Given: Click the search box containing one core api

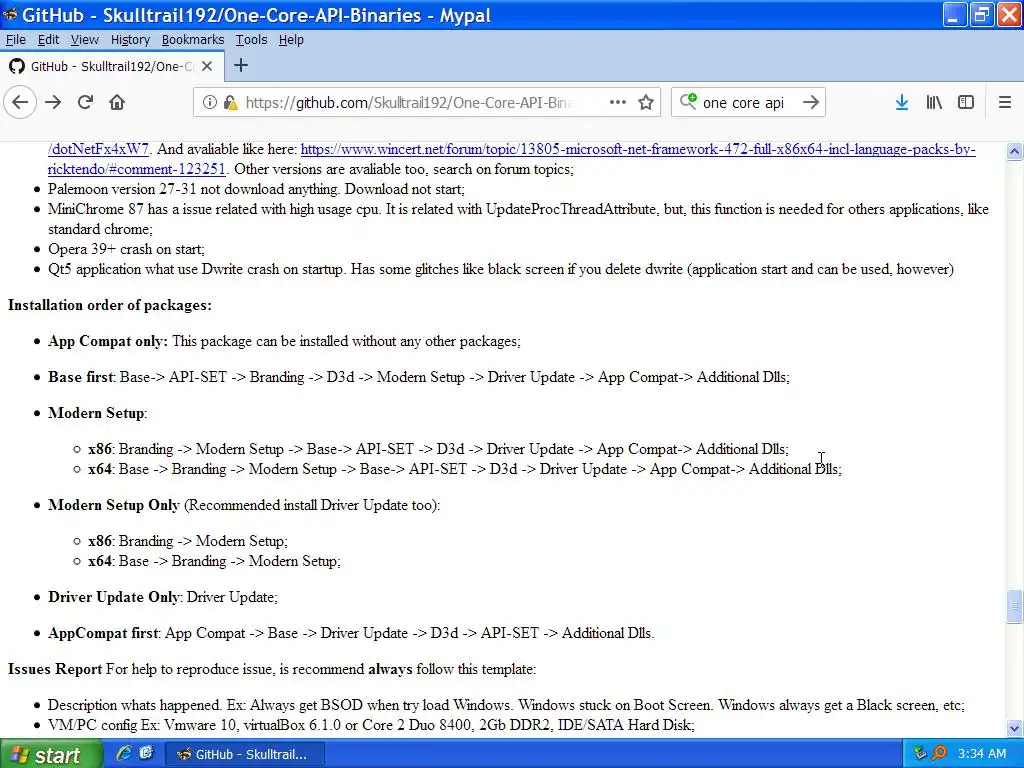Looking at the screenshot, I should pos(748,103).
